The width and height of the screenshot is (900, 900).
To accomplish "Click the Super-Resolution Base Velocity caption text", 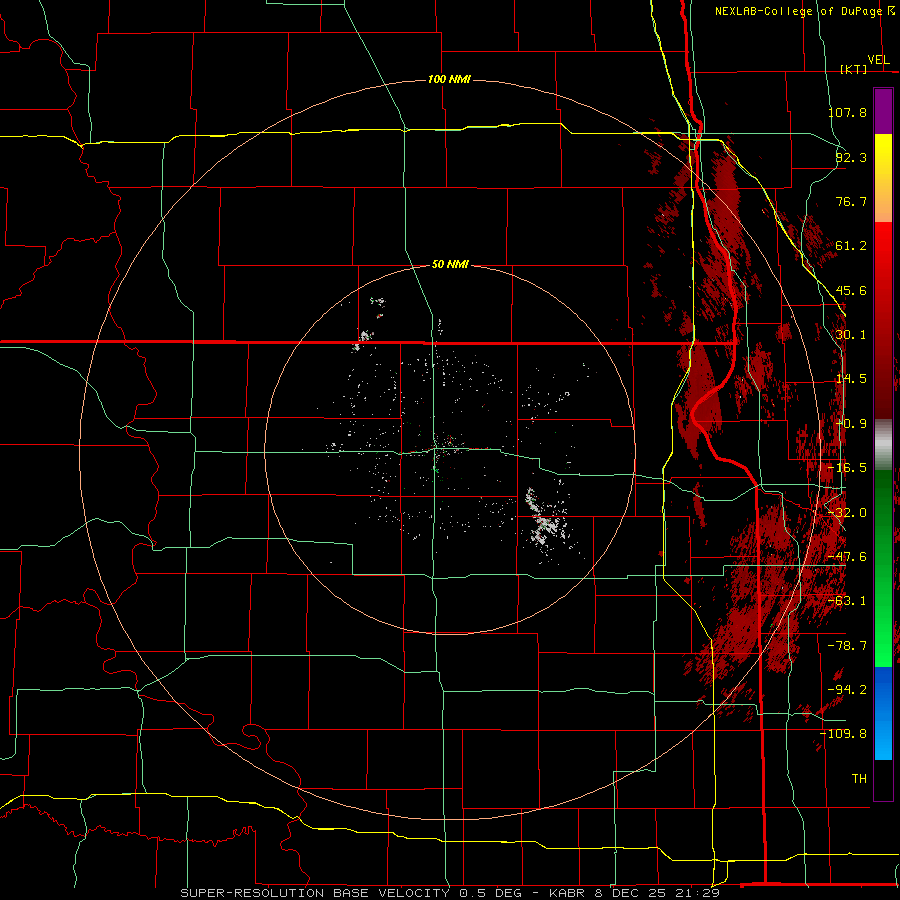I will tap(450, 893).
